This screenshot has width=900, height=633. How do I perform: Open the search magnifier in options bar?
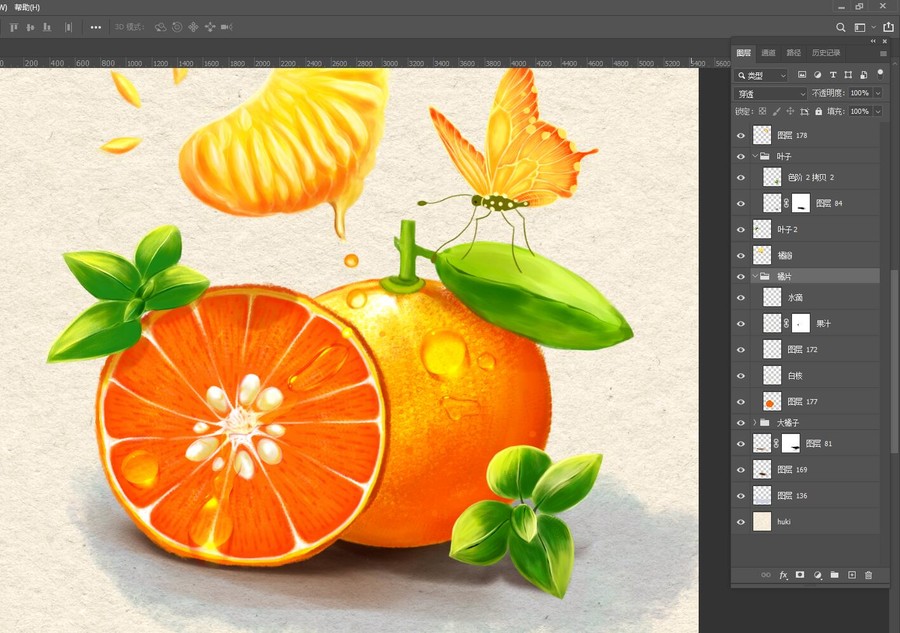point(840,27)
